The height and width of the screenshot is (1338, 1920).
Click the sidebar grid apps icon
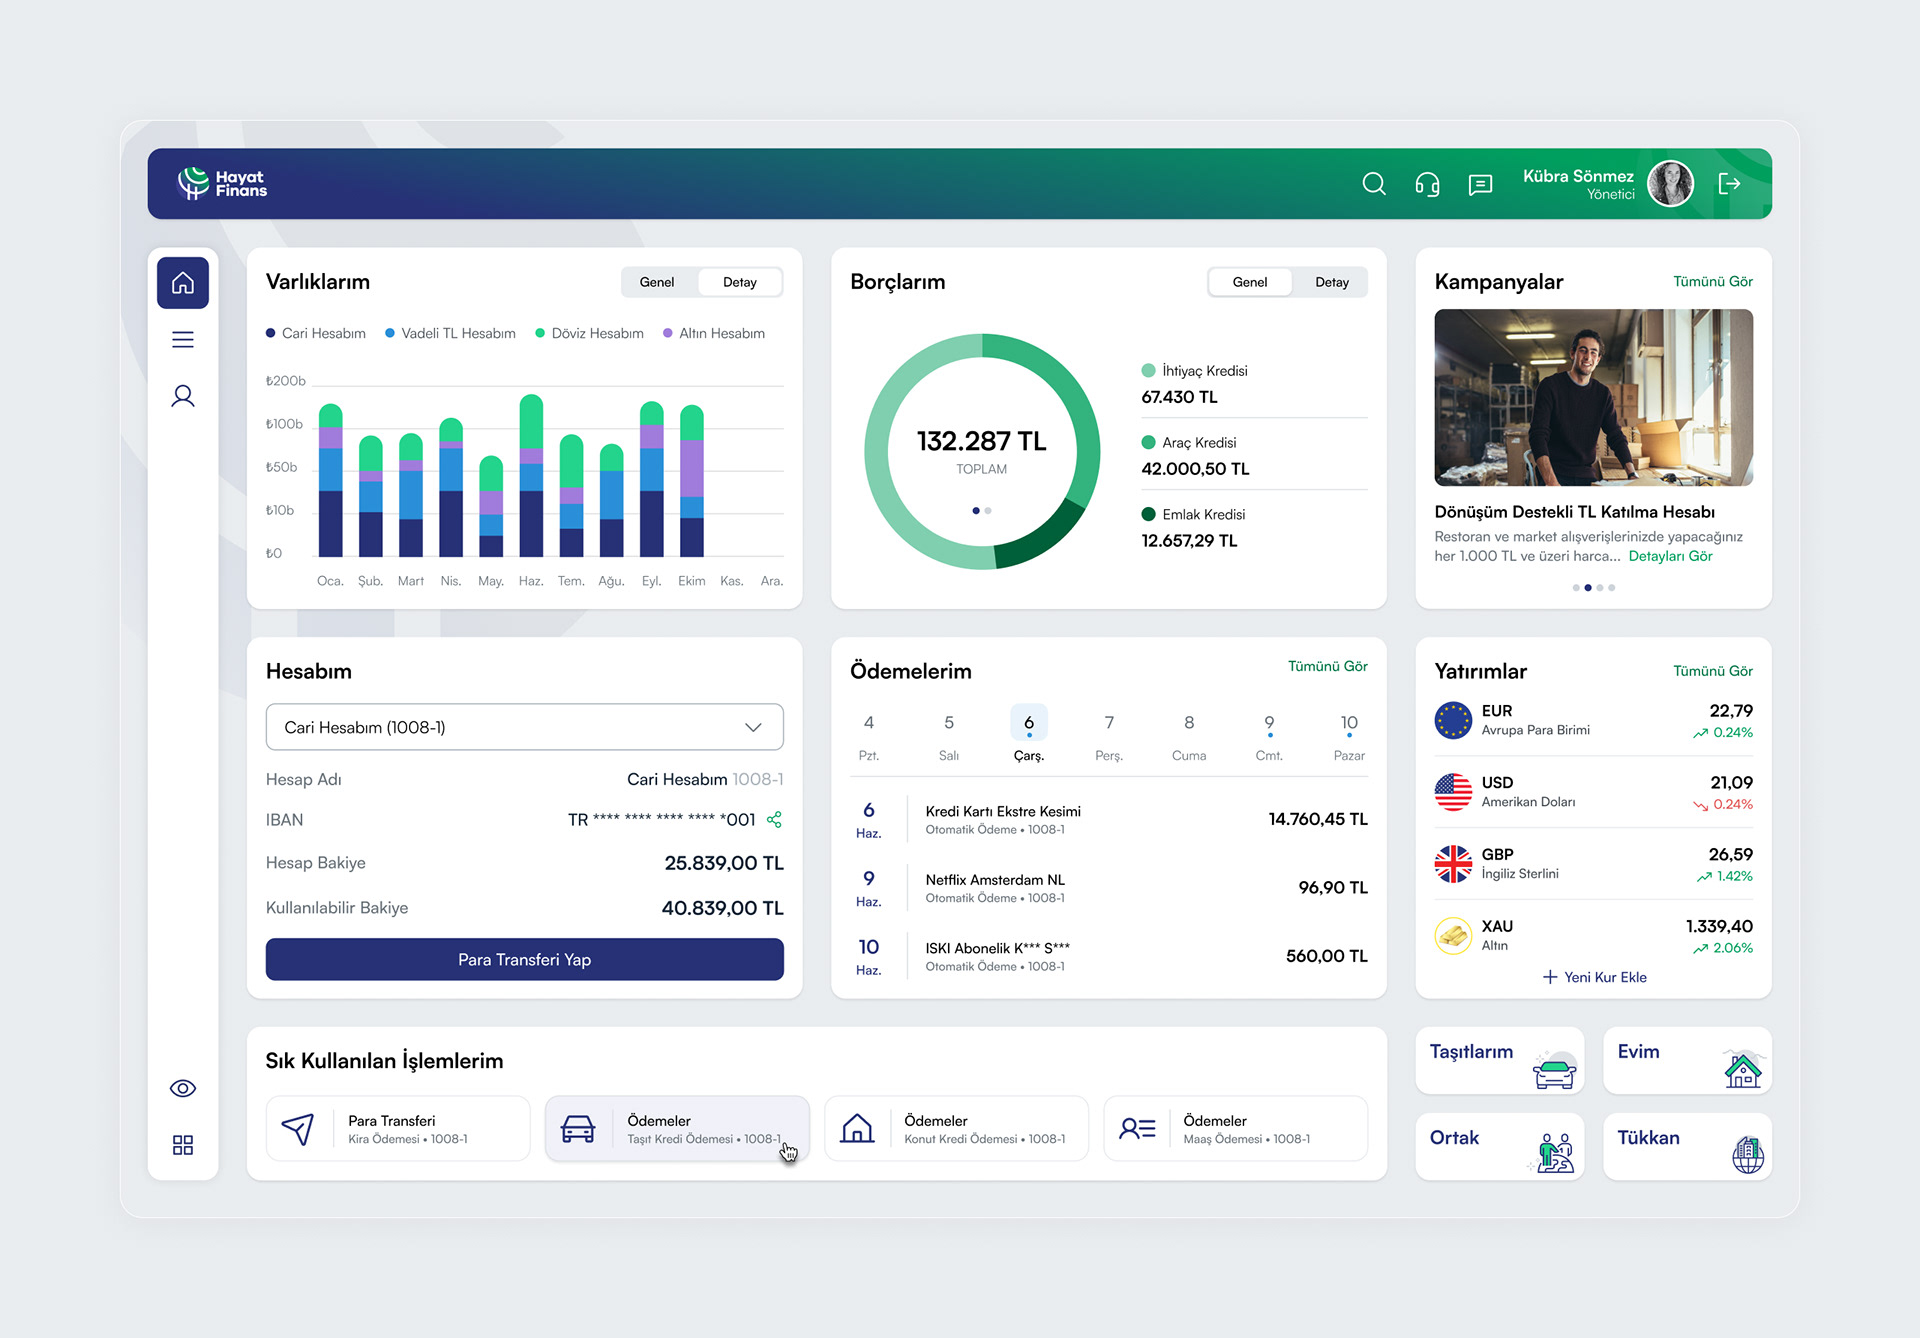pos(183,1145)
